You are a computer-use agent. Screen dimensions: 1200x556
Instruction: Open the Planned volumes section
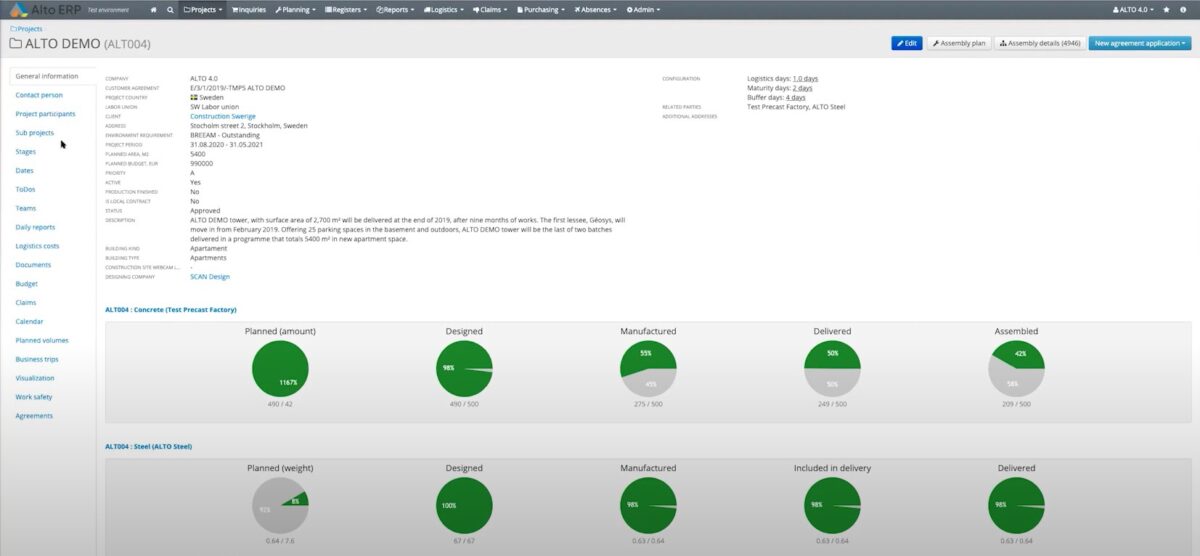(x=42, y=340)
